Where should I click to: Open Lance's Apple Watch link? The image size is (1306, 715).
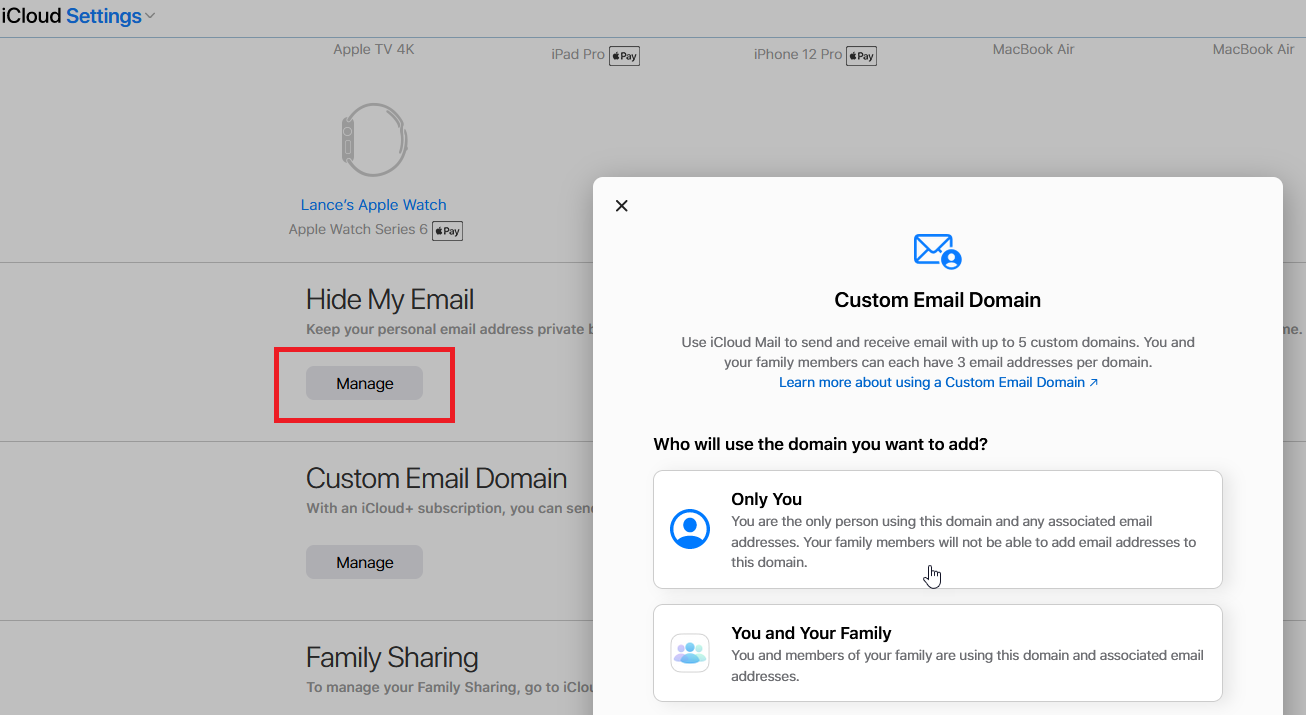pyautogui.click(x=374, y=205)
